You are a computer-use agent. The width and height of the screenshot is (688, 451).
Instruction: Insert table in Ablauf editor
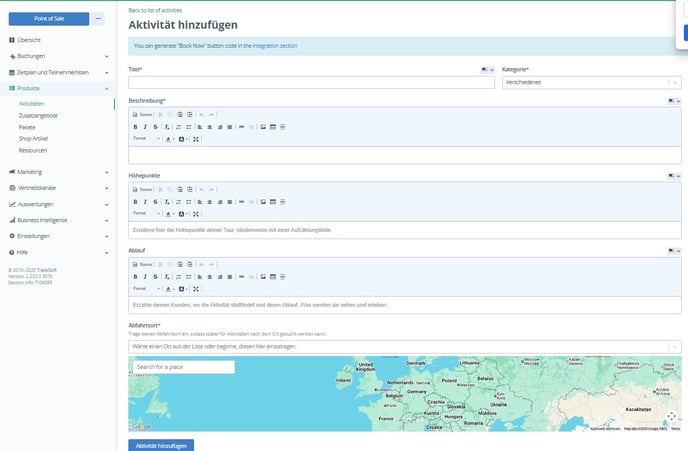pos(273,277)
